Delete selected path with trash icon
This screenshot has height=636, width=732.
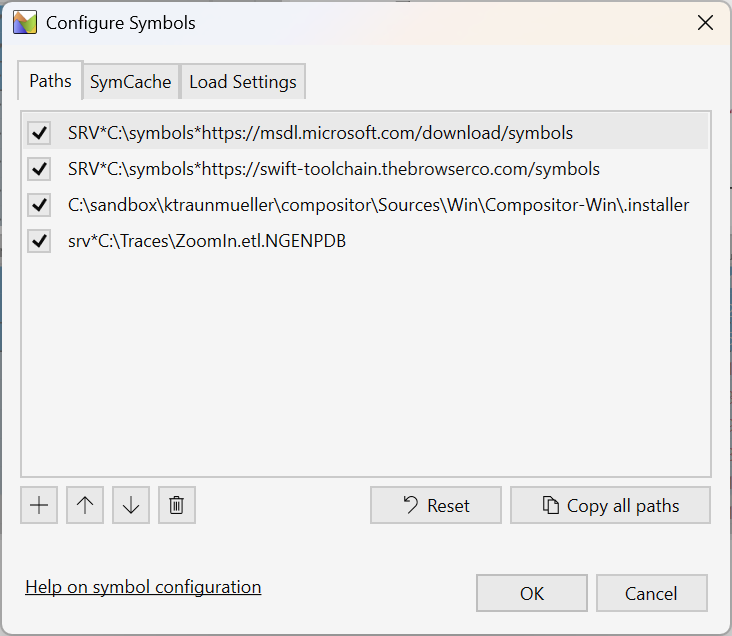pos(176,505)
